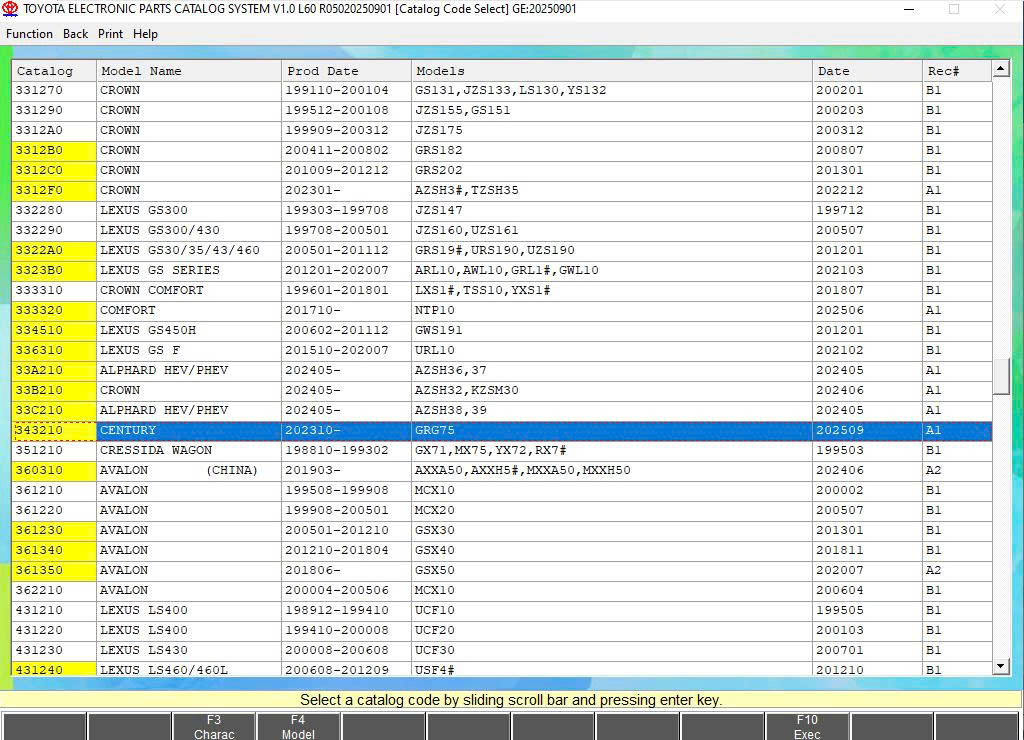Select catalog code 331270
Viewport: 1024px width, 740px height.
[x=54, y=90]
